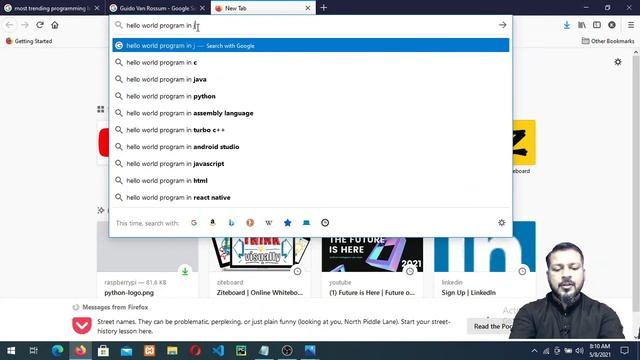Open the Downloads panel icon
This screenshot has width=640, height=360.
(x=567, y=25)
